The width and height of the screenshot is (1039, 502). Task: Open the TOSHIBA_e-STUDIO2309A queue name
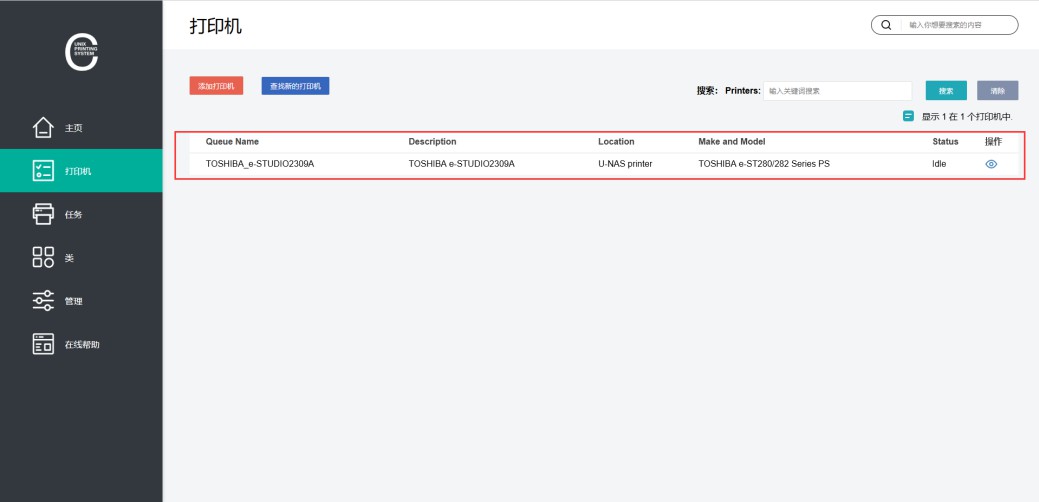pos(259,164)
